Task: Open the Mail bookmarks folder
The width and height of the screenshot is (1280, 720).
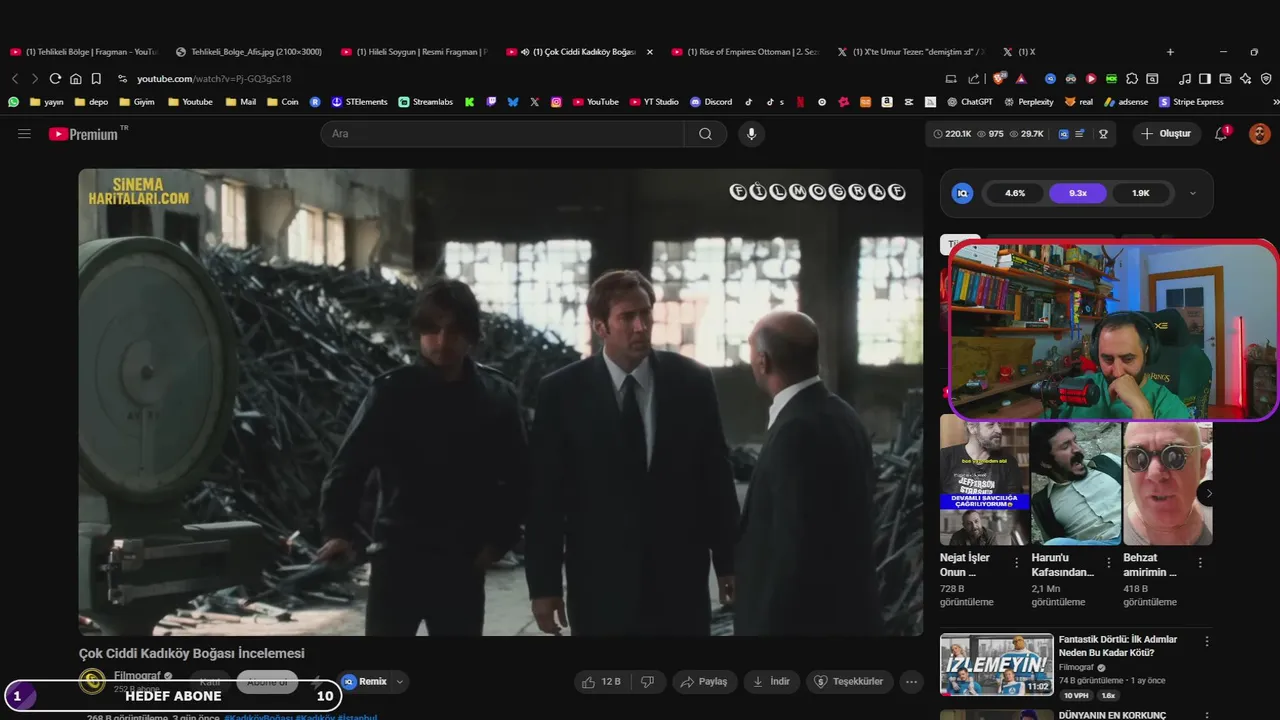Action: [241, 102]
